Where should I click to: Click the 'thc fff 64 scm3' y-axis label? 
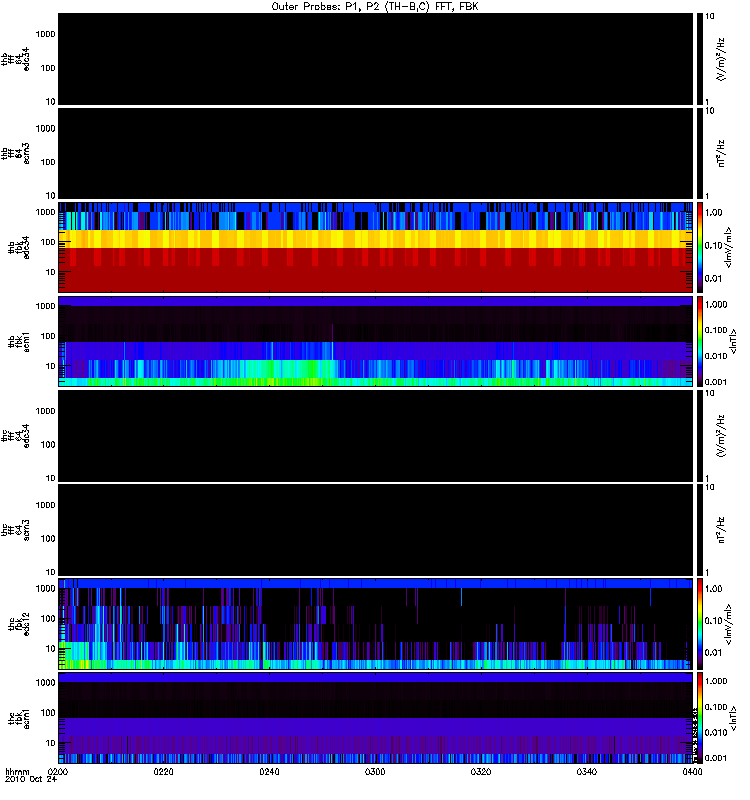15,530
